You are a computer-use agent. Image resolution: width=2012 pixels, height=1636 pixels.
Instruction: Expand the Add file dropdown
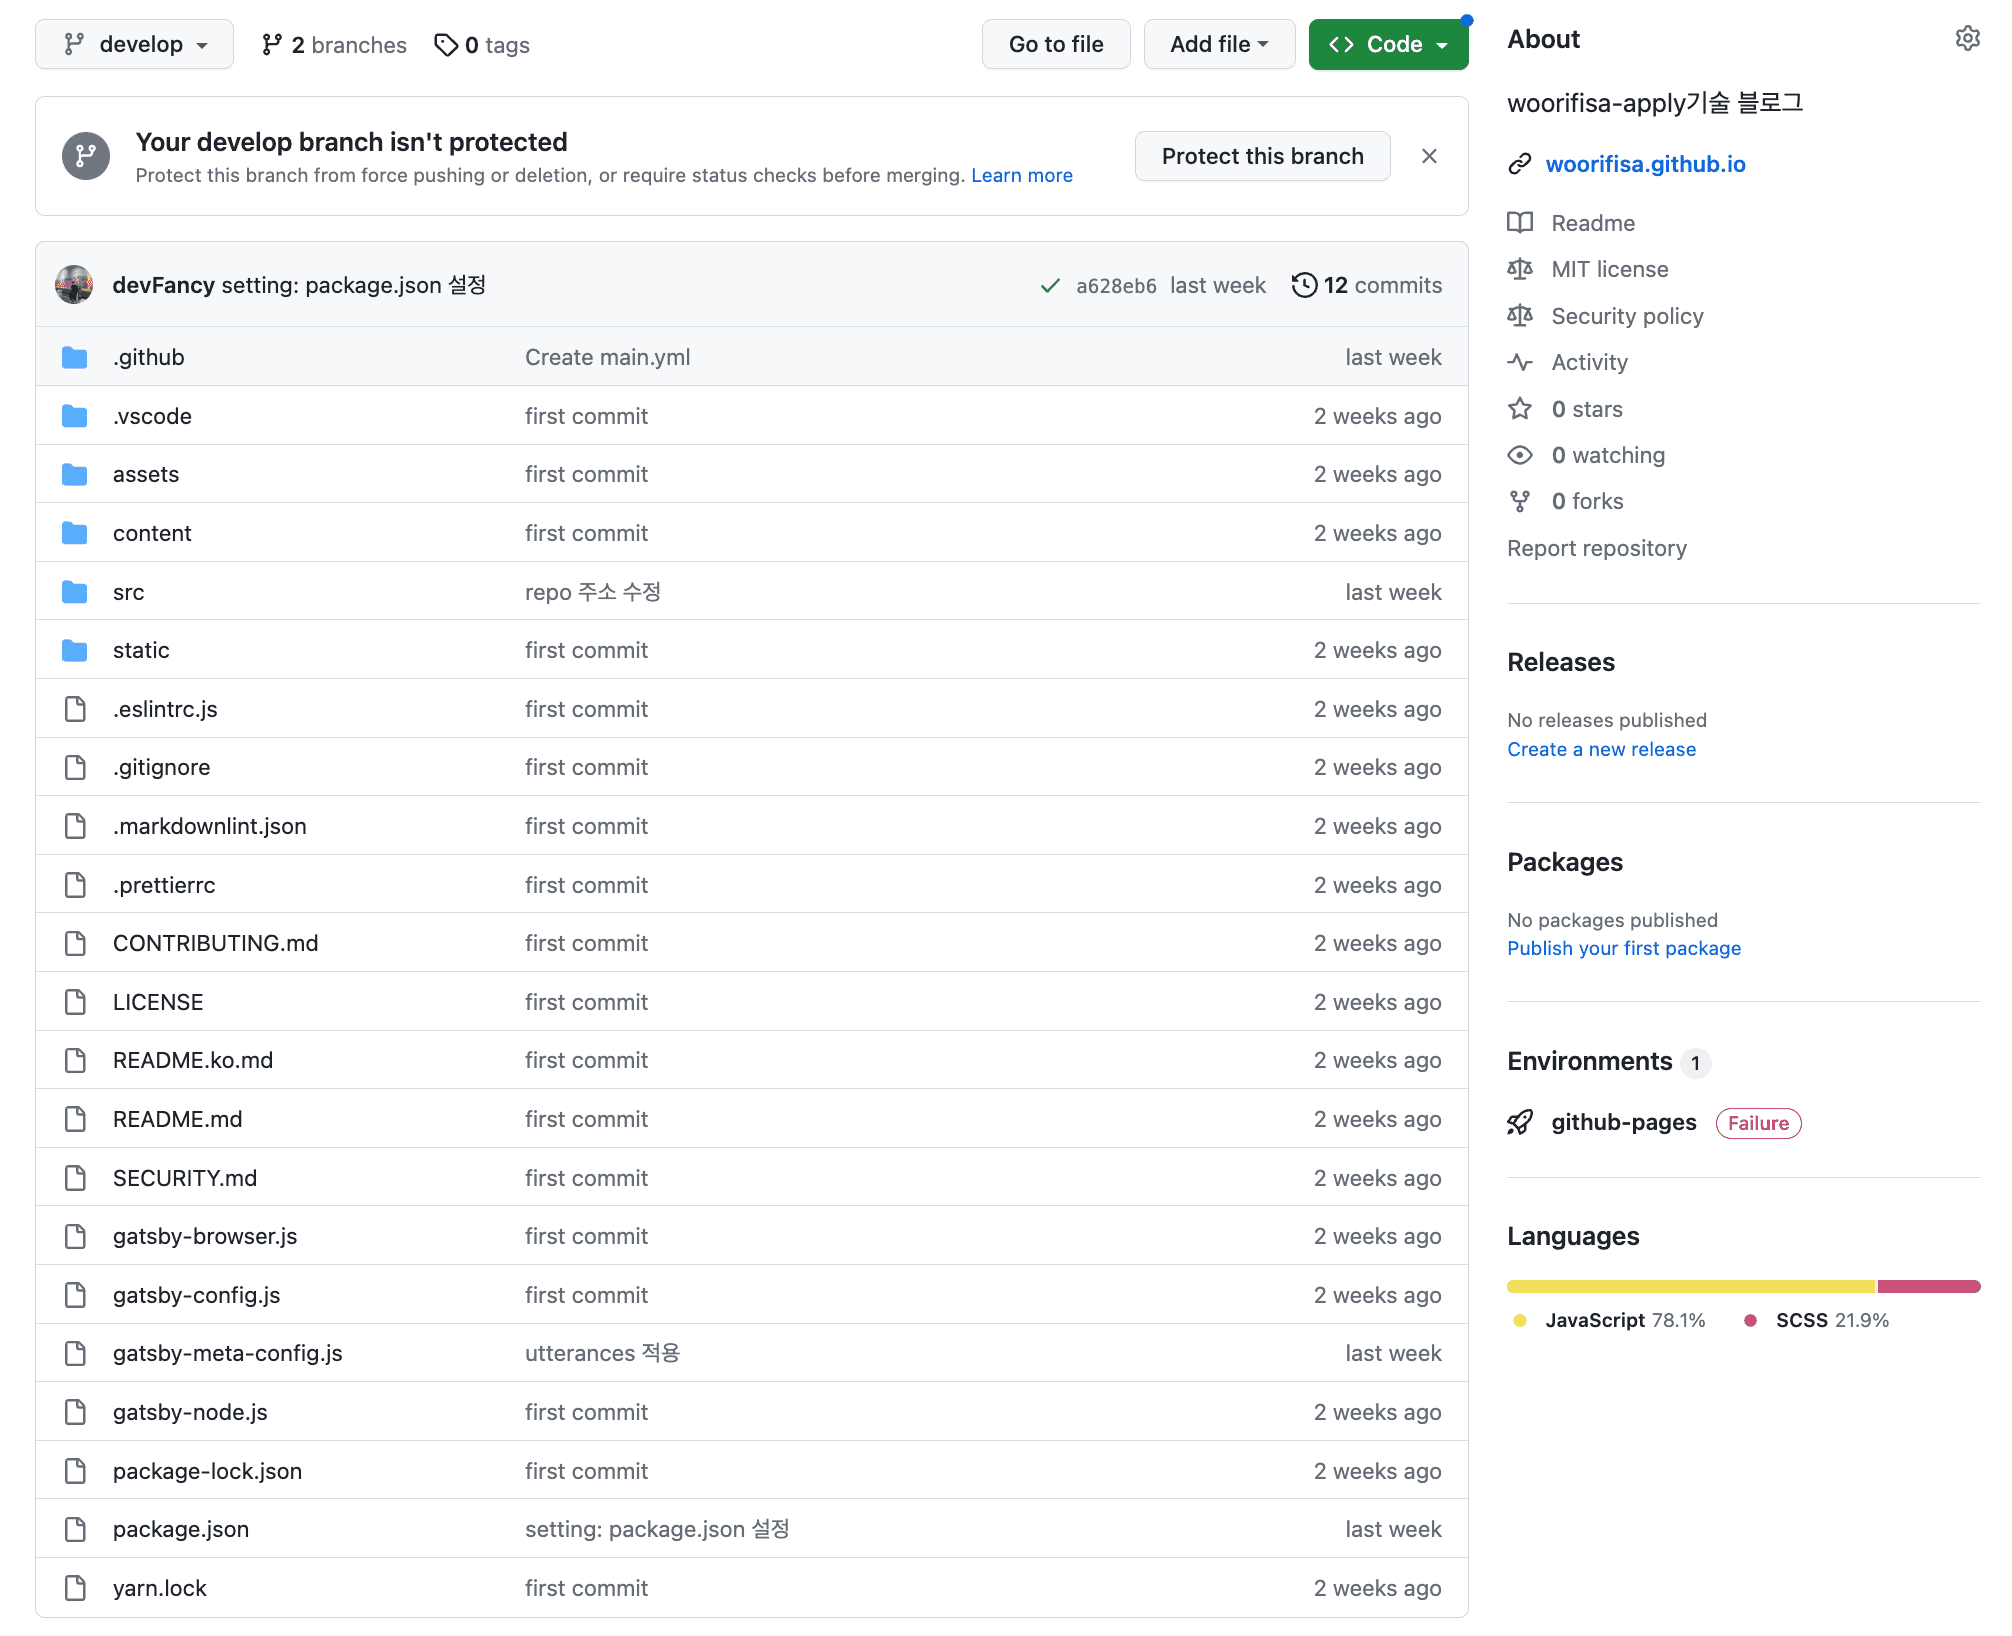pyautogui.click(x=1219, y=45)
